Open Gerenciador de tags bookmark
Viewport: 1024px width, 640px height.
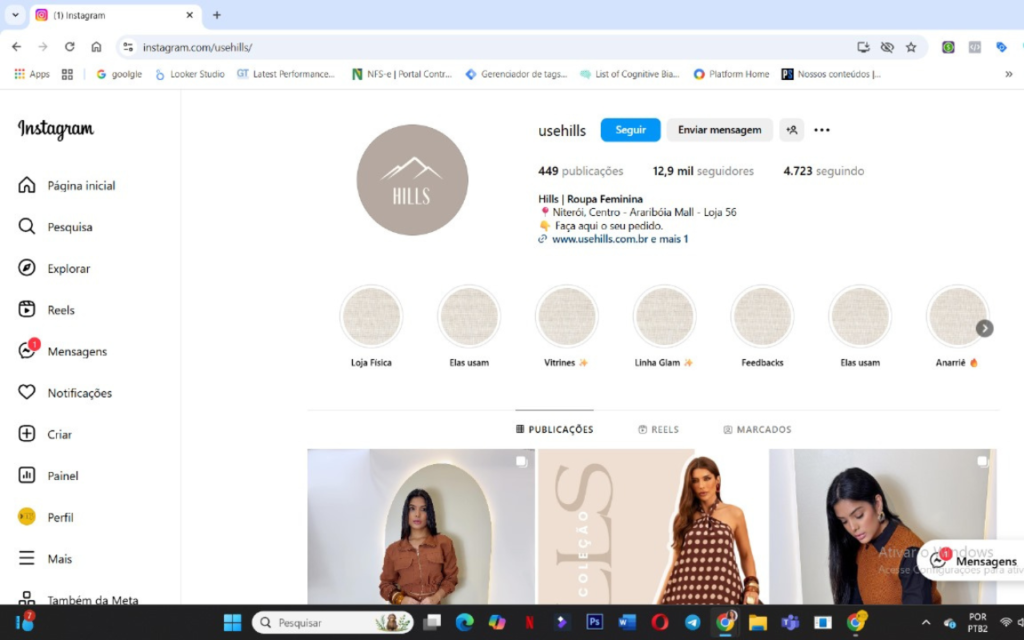coord(516,74)
